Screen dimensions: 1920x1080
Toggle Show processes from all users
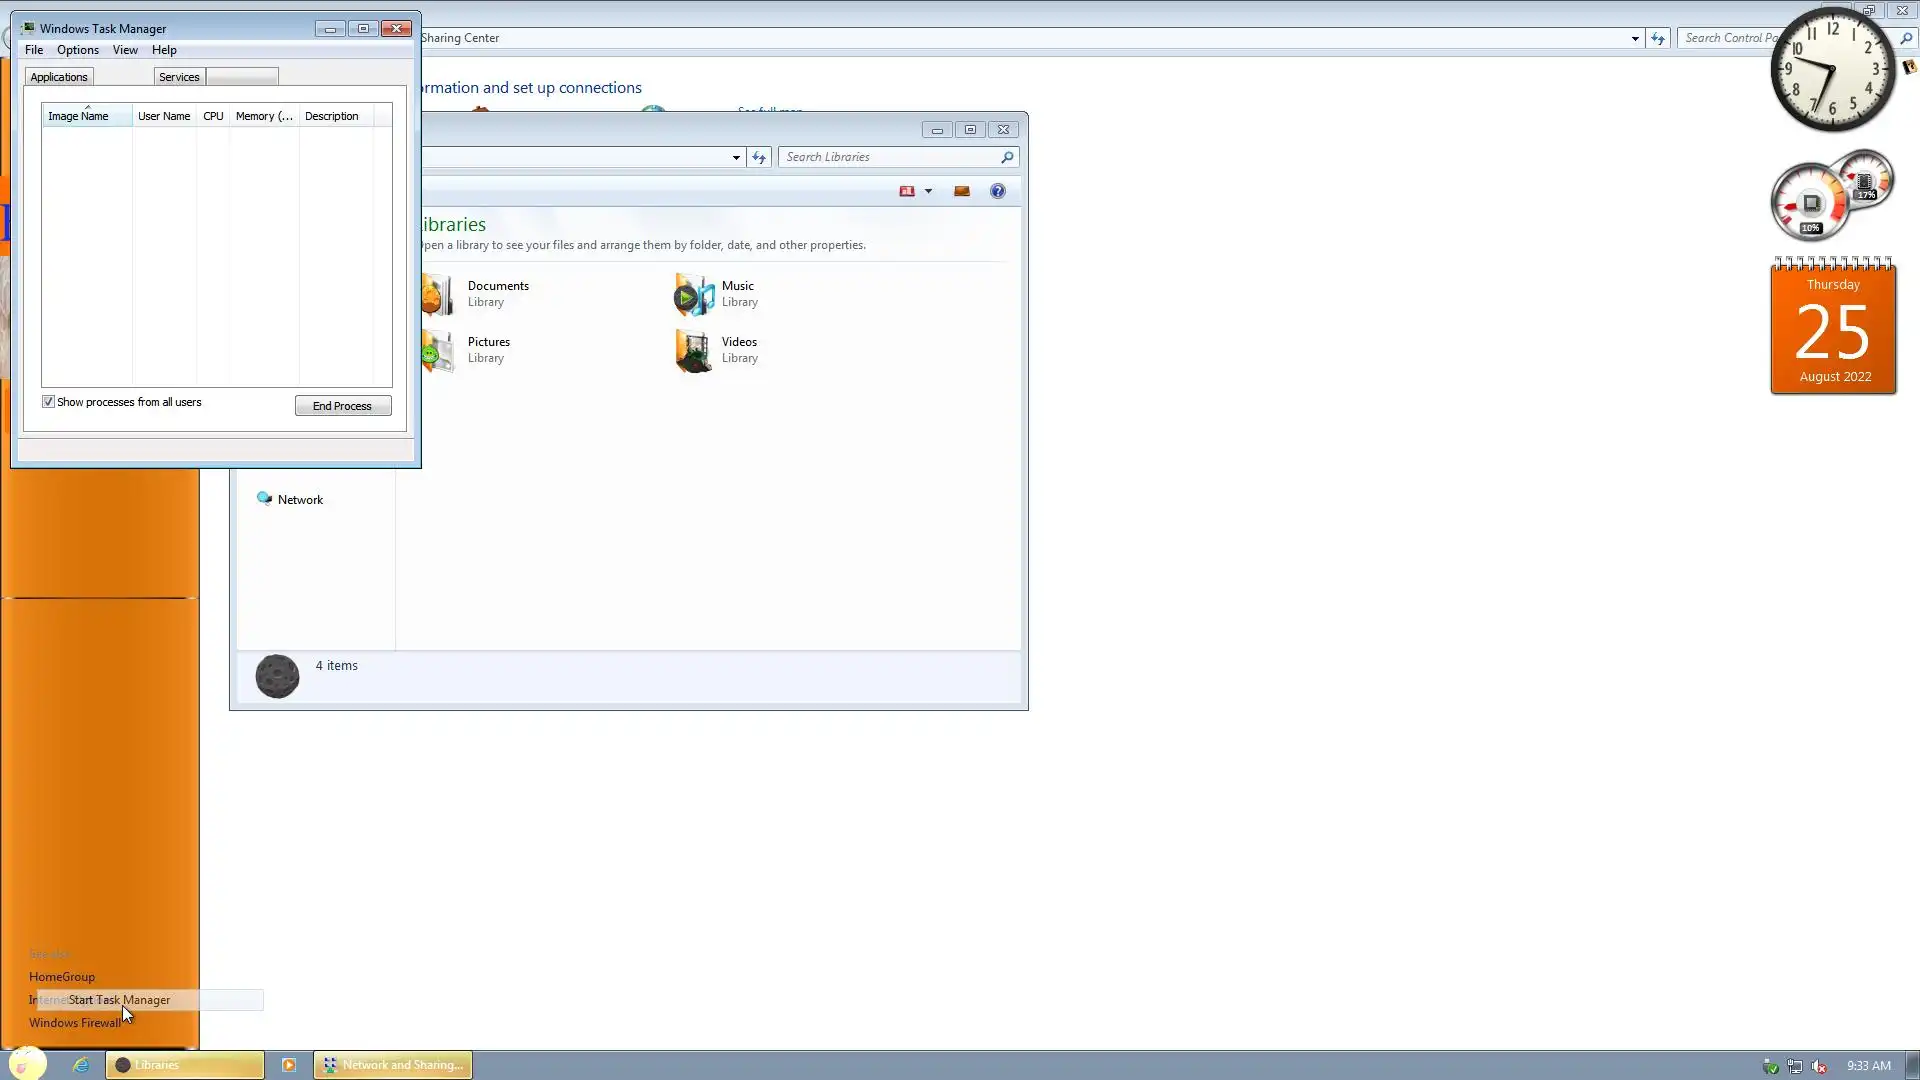point(48,402)
